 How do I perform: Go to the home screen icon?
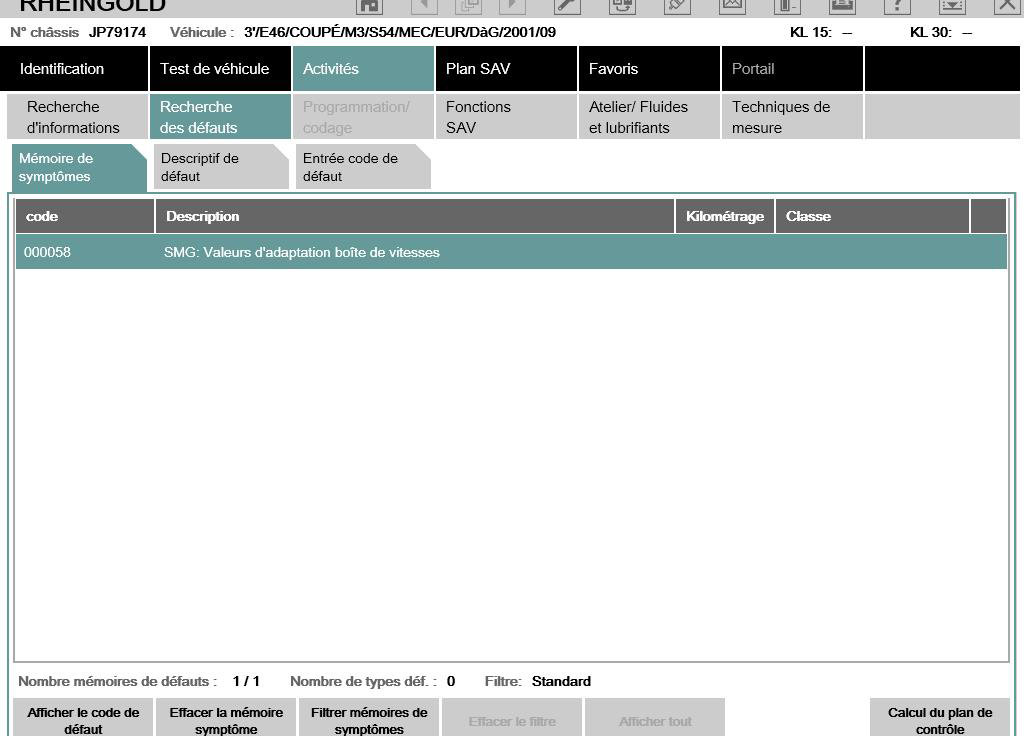click(370, 6)
